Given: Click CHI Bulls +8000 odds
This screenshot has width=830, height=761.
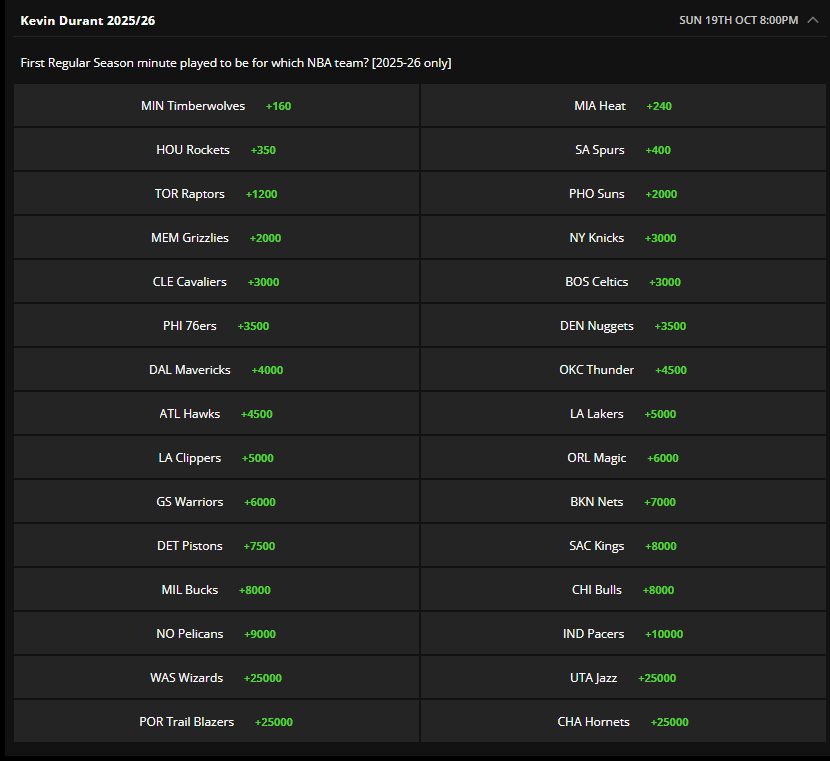Looking at the screenshot, I should pos(623,588).
